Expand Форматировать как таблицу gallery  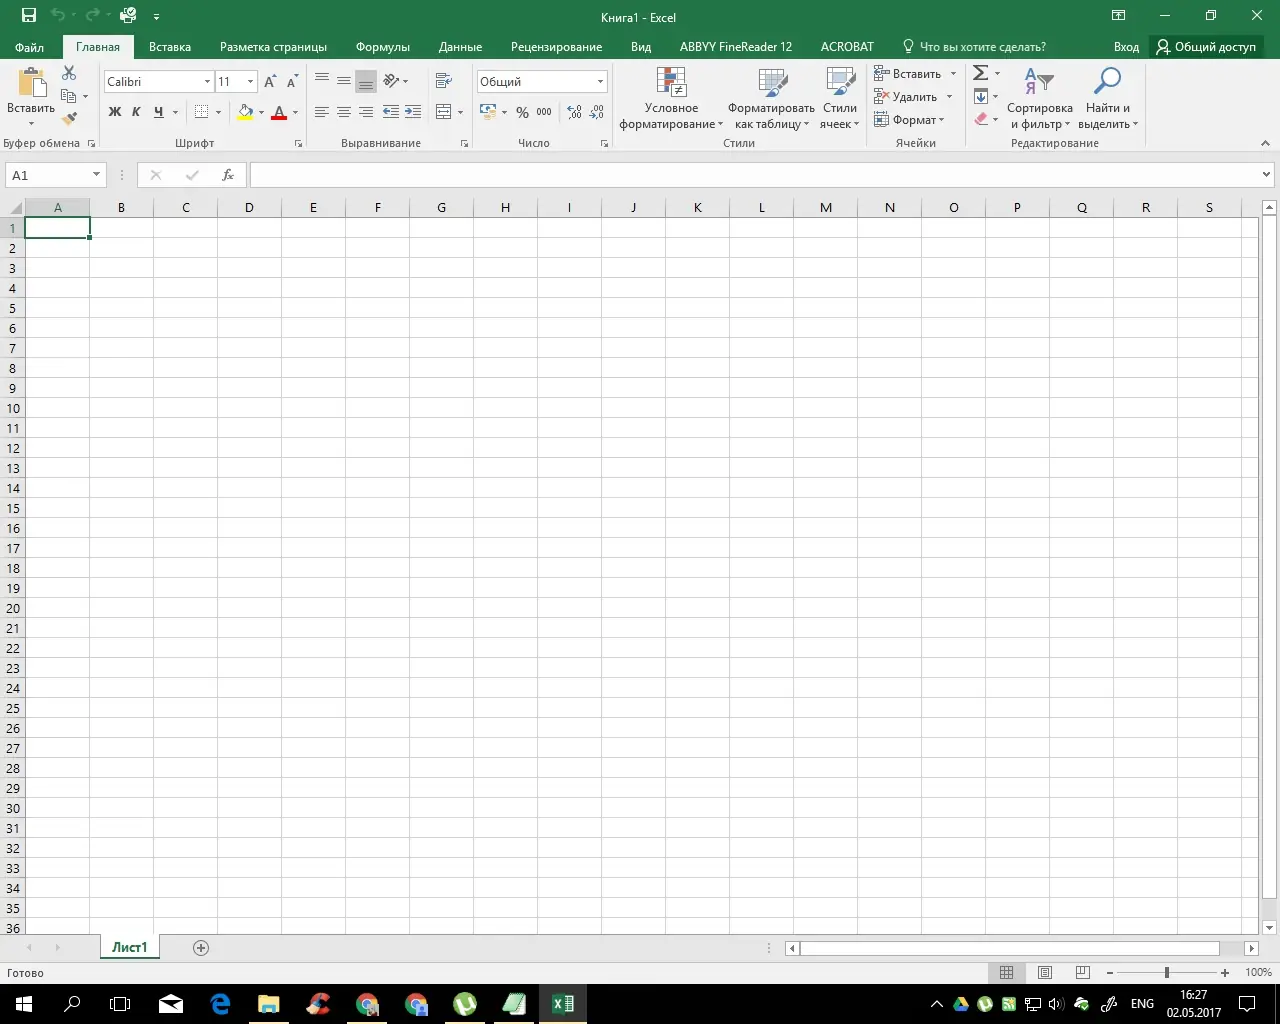point(772,99)
